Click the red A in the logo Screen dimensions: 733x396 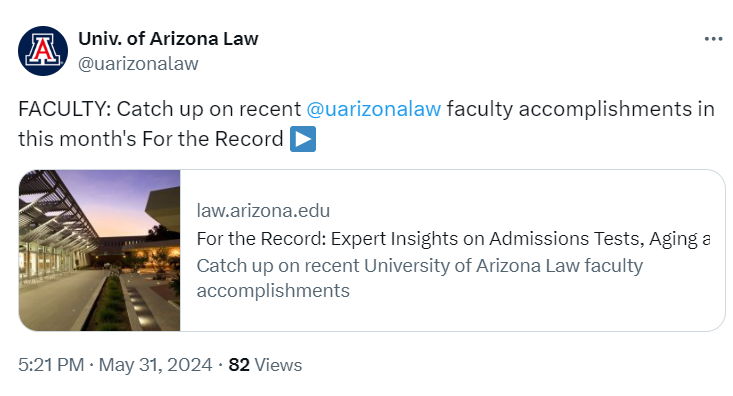tap(43, 50)
